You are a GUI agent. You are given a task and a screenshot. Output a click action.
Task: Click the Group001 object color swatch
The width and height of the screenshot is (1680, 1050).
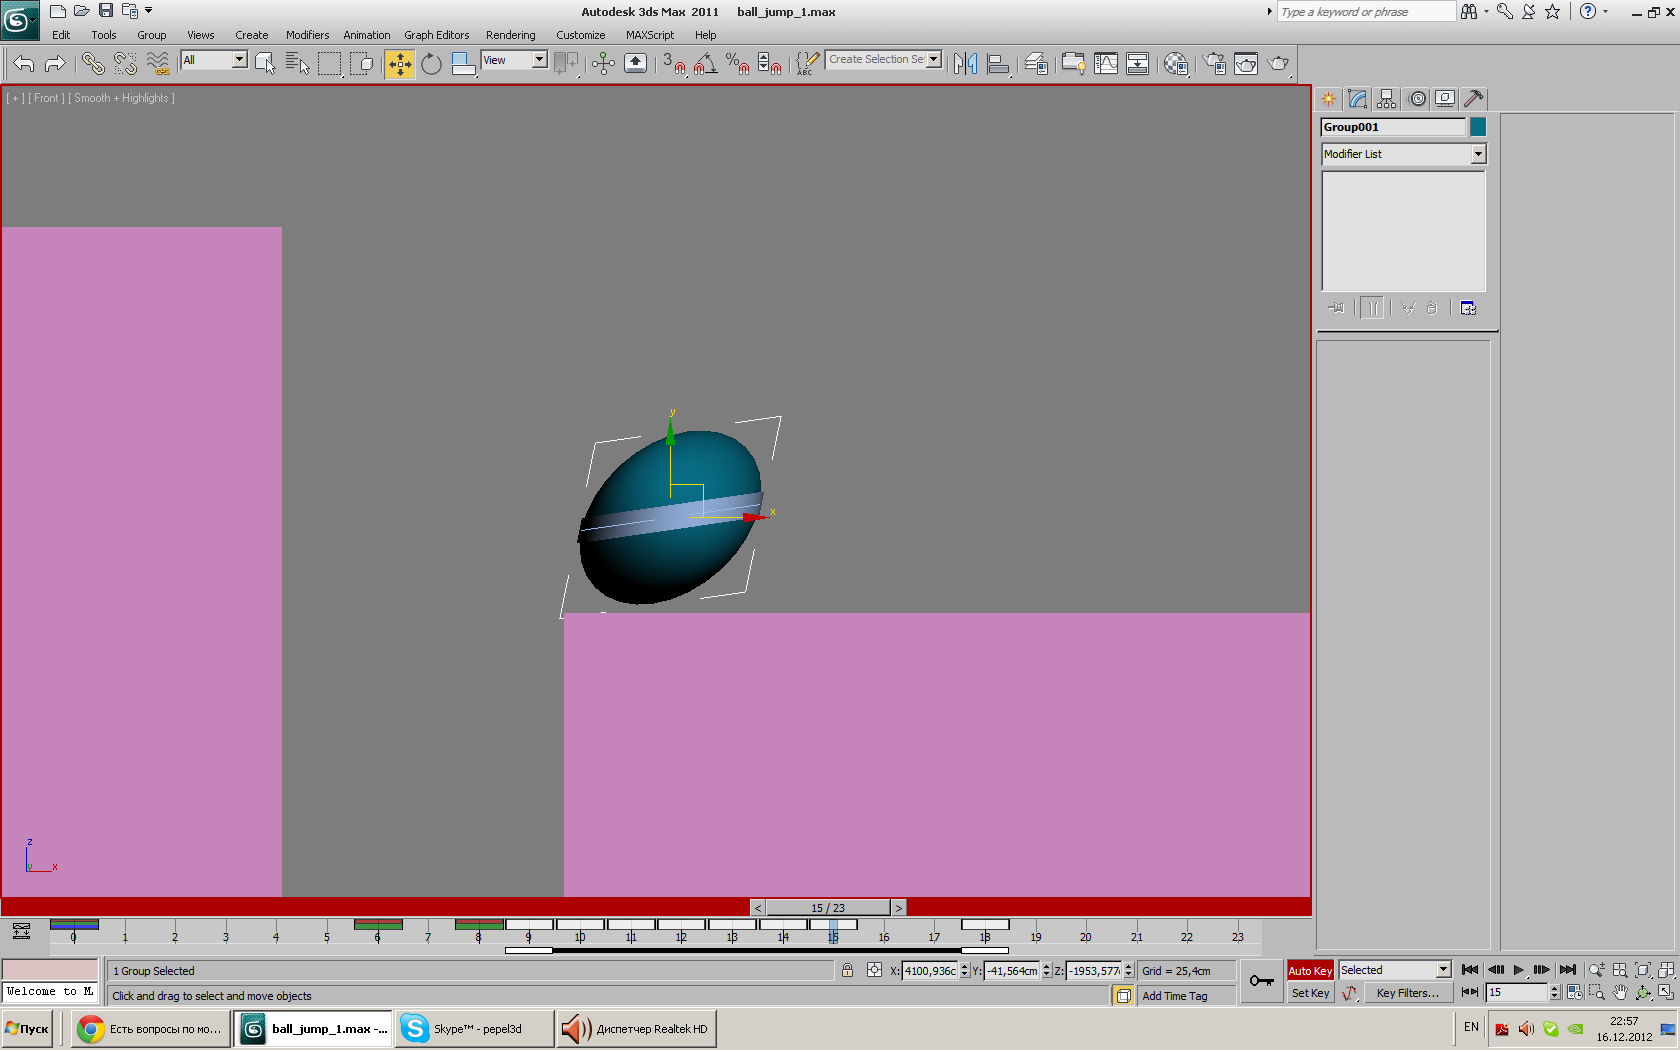tap(1477, 127)
